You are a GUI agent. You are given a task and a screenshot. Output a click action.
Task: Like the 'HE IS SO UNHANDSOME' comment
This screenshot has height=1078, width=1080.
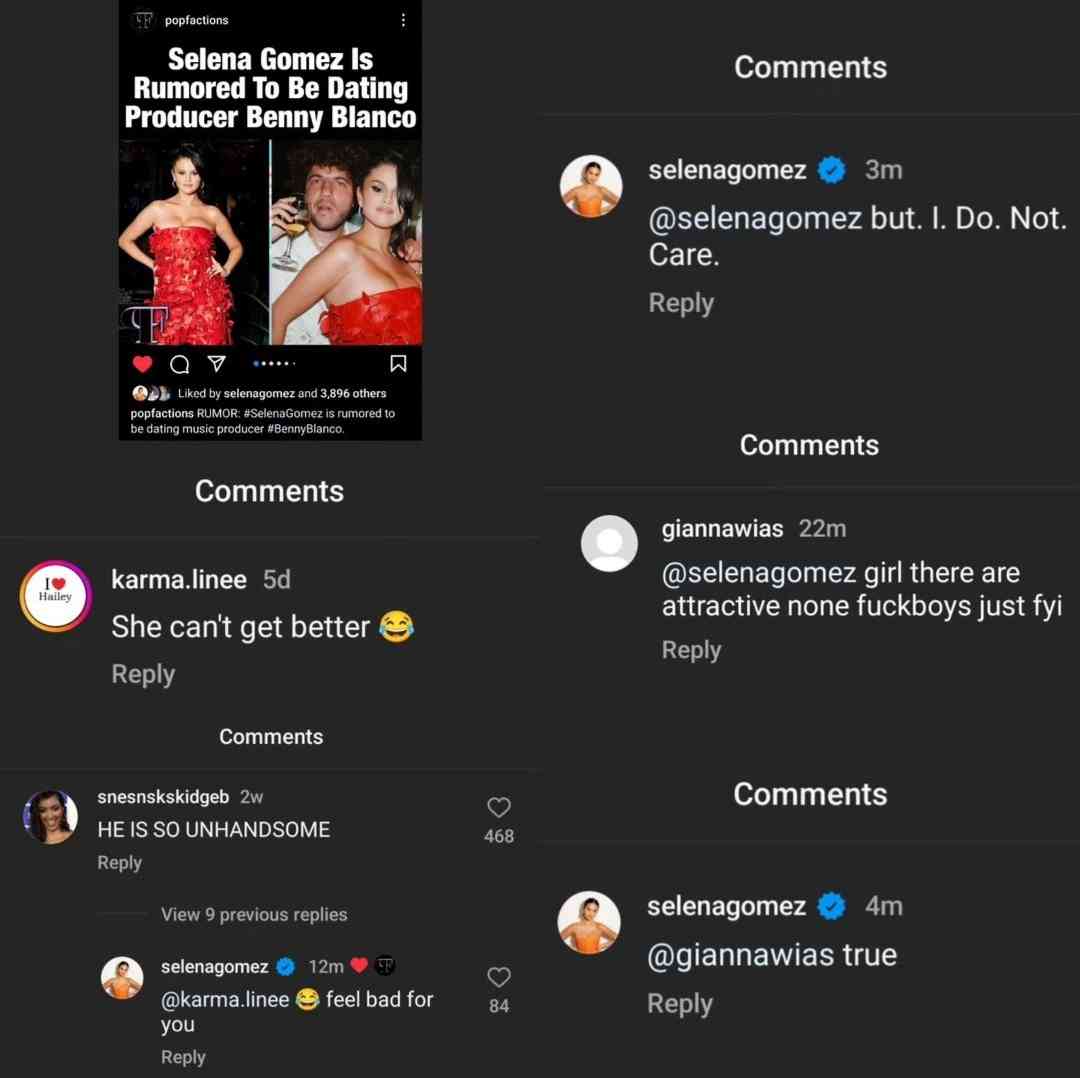tap(498, 808)
